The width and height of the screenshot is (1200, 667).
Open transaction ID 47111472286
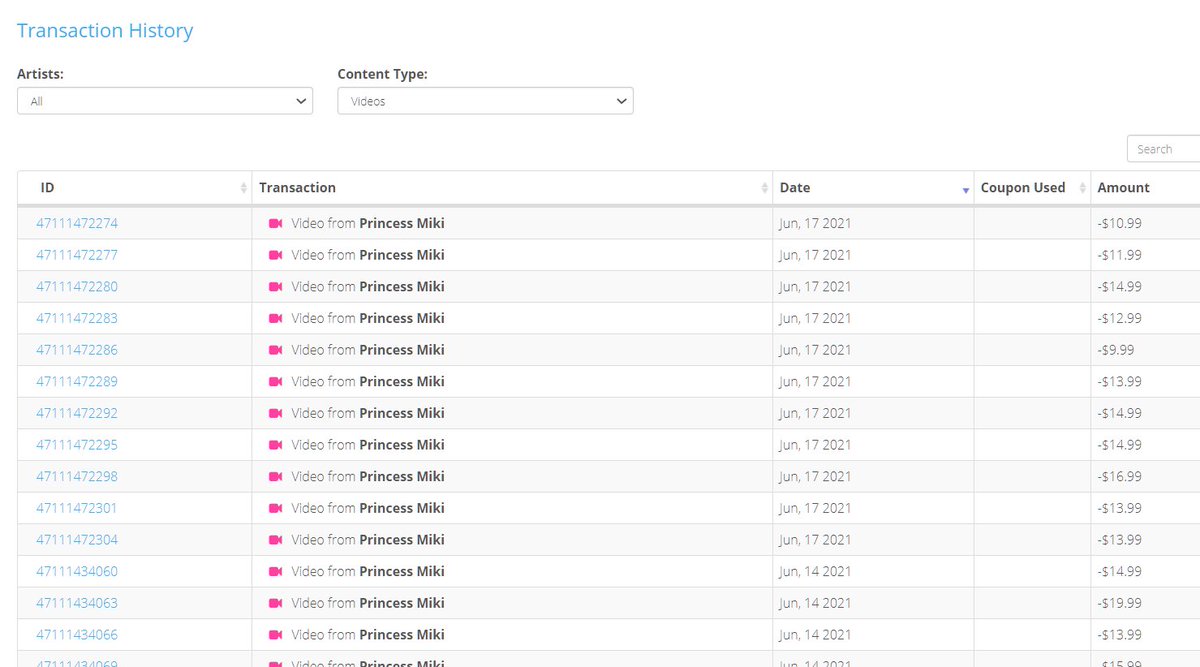(77, 350)
